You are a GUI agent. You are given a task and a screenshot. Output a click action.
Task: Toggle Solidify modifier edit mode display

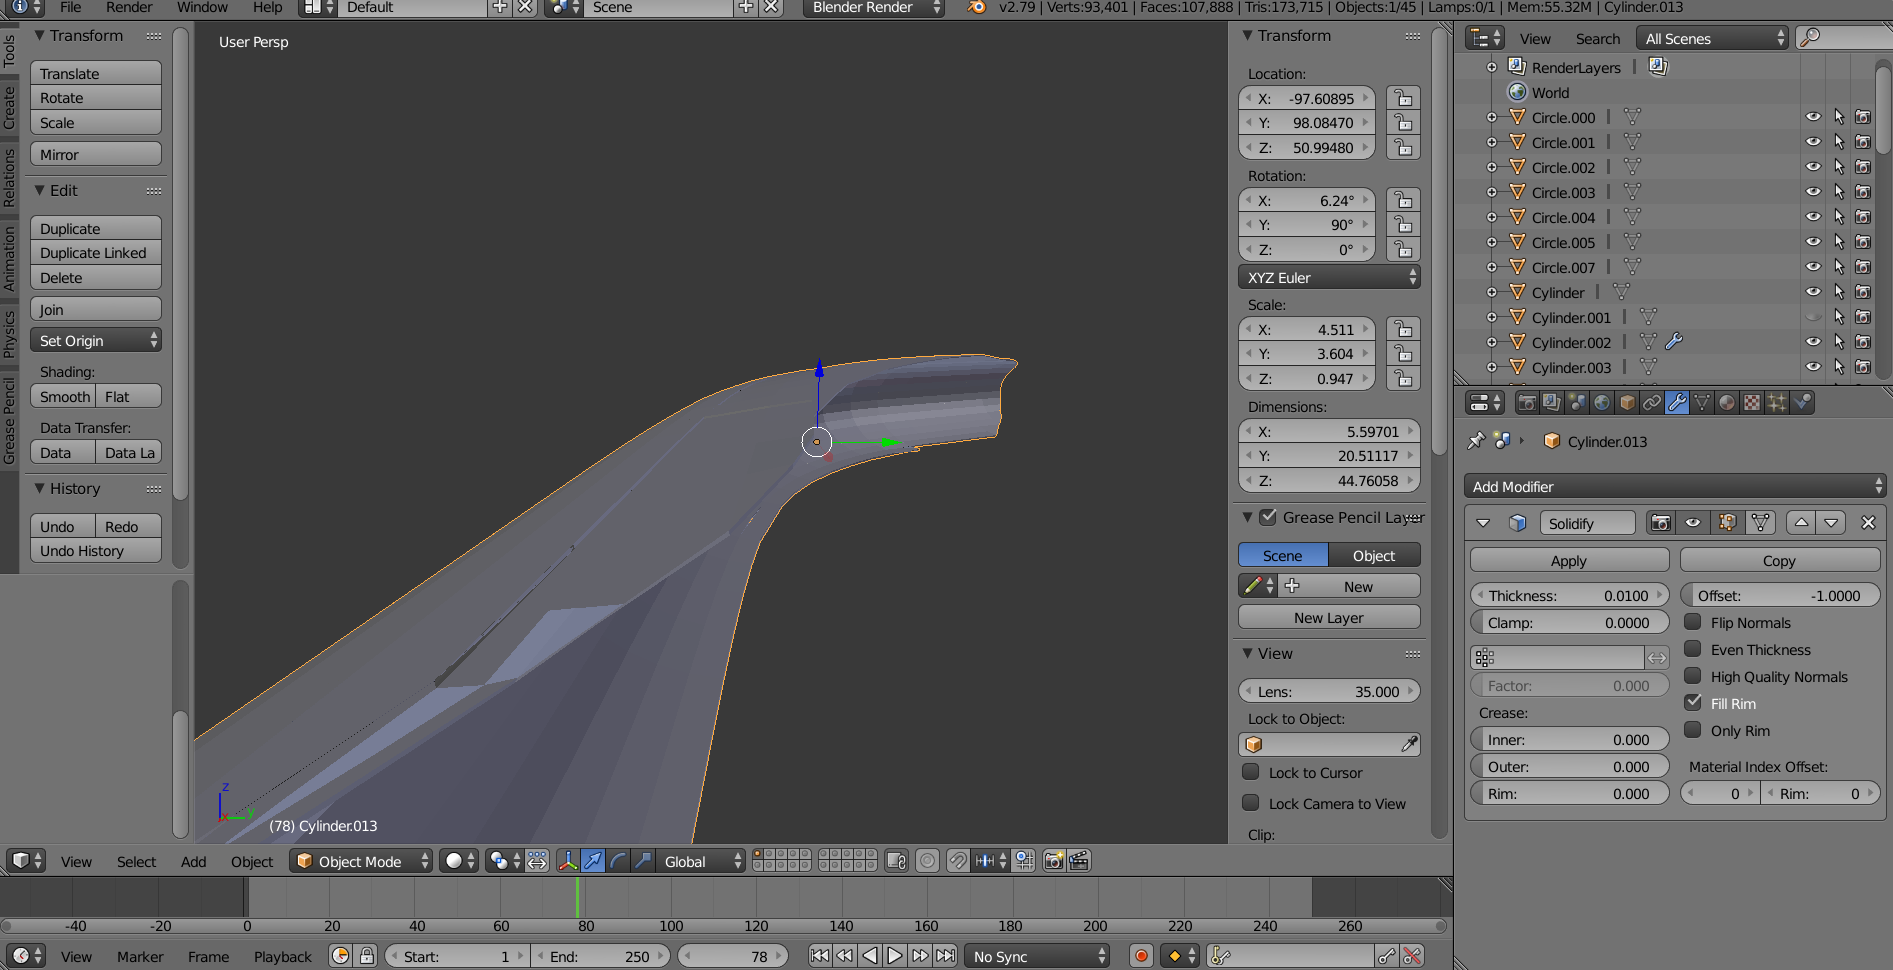click(x=1727, y=523)
